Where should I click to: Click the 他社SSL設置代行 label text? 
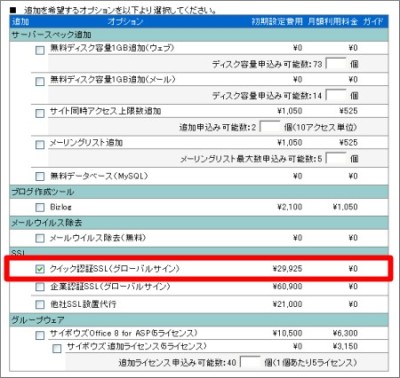pos(83,304)
